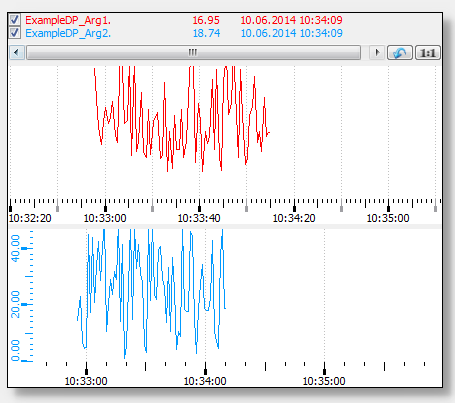Click the left scroll arrow button
Screen dimensions: 455x403
pyautogui.click(x=17, y=53)
